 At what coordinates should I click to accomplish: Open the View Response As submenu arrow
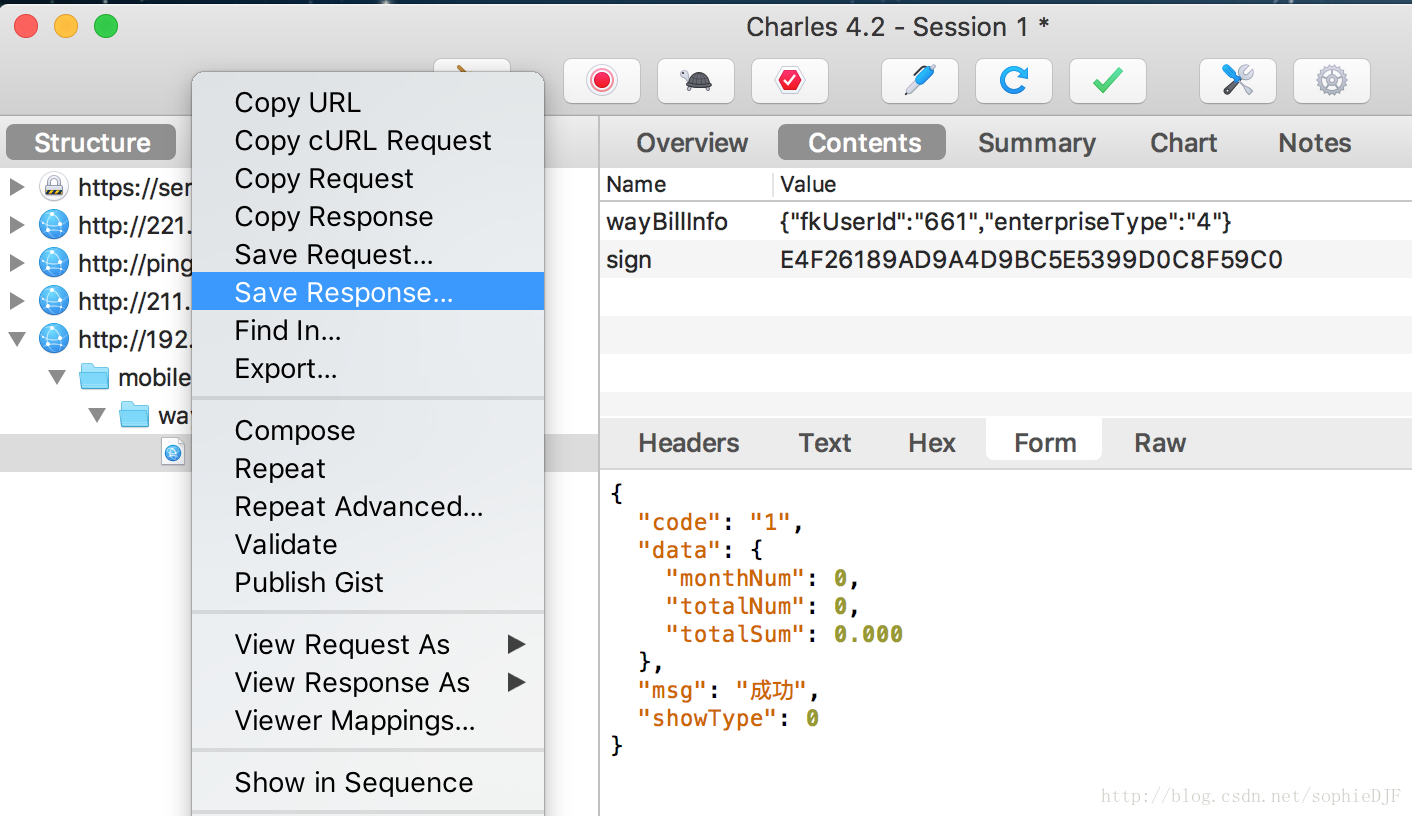(516, 682)
